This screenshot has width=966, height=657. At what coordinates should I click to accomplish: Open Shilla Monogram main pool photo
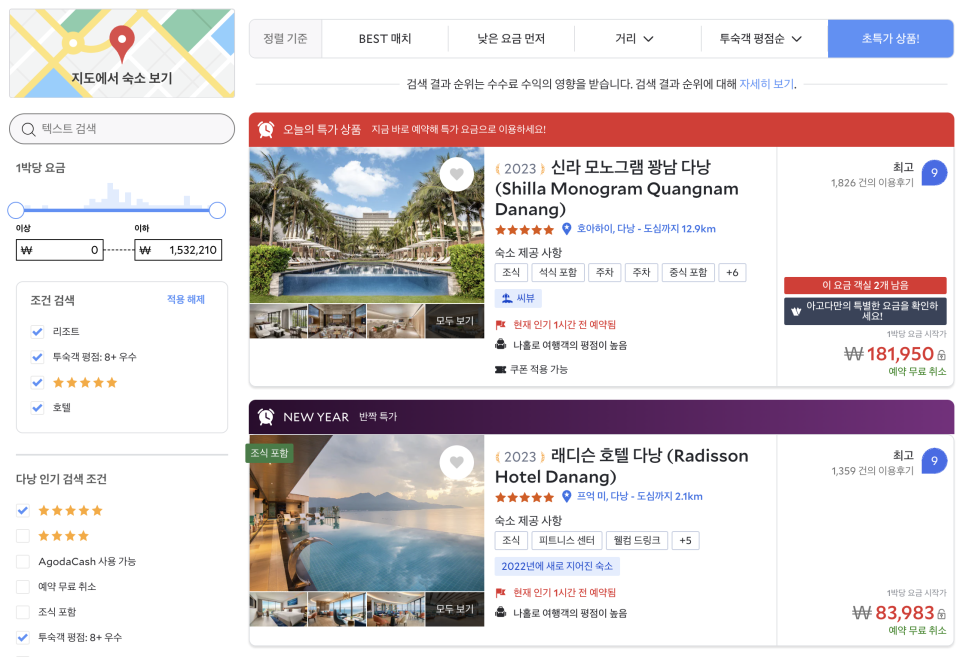pos(367,225)
